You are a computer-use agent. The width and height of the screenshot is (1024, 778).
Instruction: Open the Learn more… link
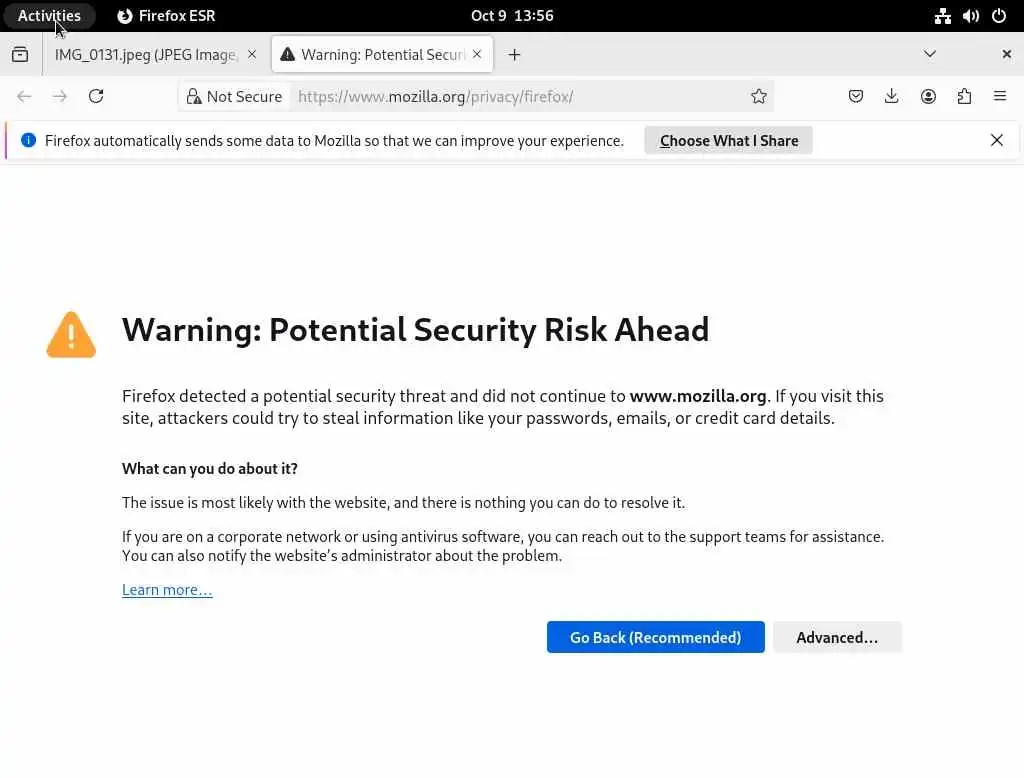click(167, 589)
